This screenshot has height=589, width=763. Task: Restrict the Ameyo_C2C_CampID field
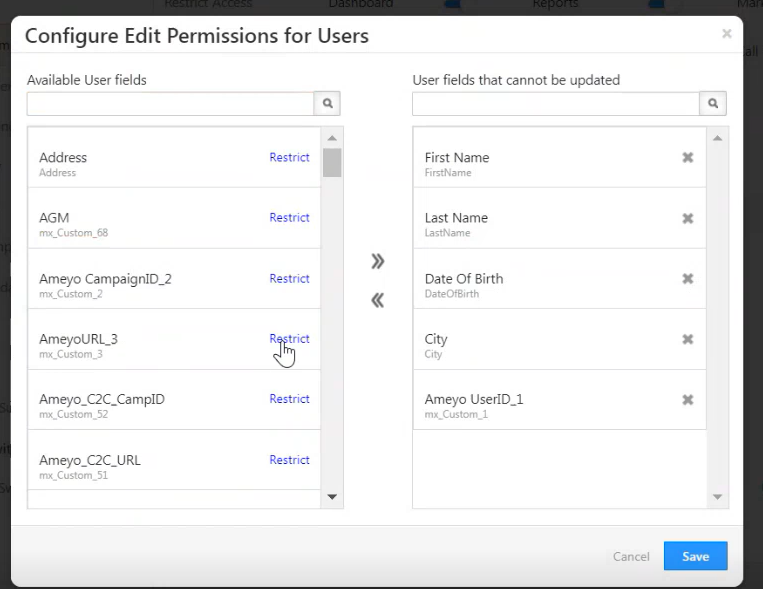[x=289, y=398]
